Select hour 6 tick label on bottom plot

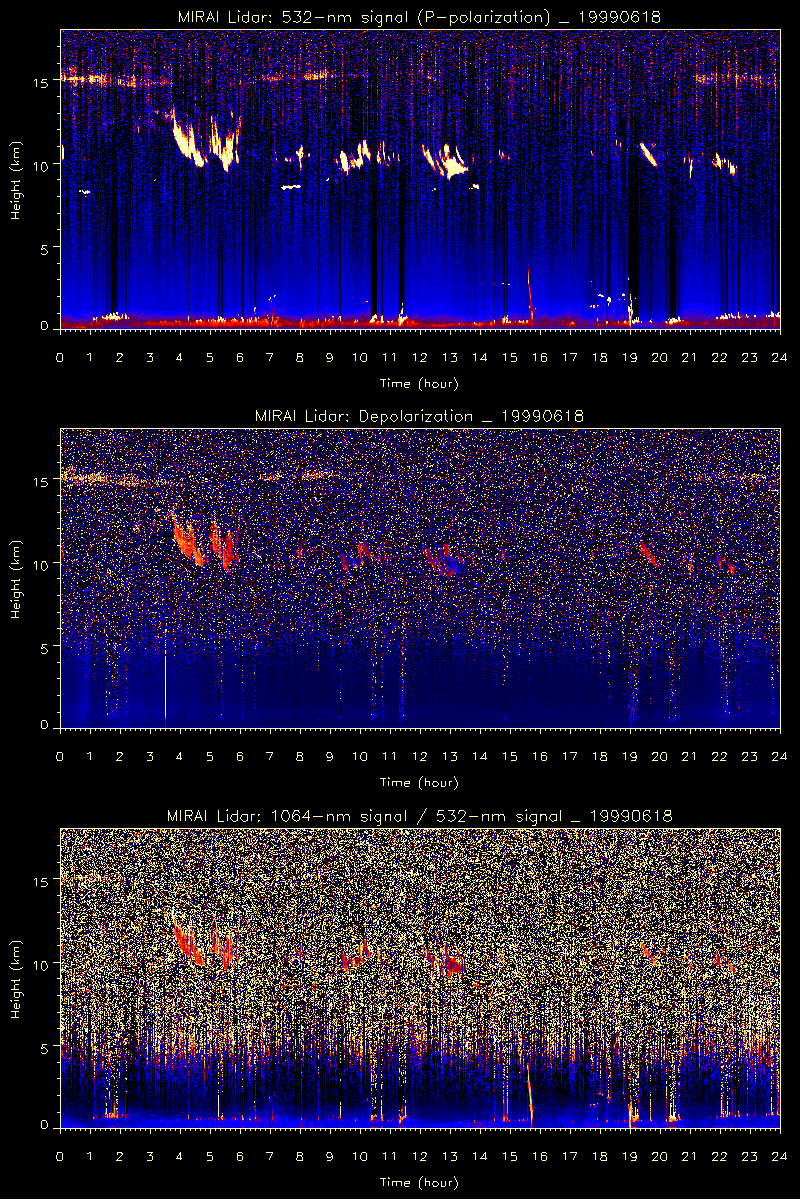[x=240, y=1156]
